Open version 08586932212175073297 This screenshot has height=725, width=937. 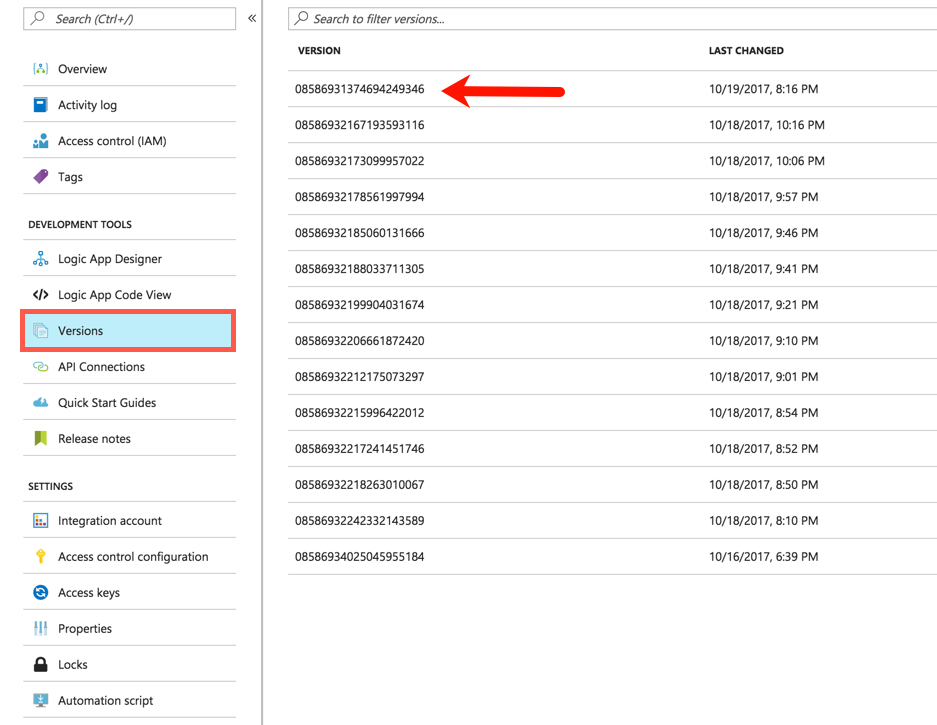point(359,377)
